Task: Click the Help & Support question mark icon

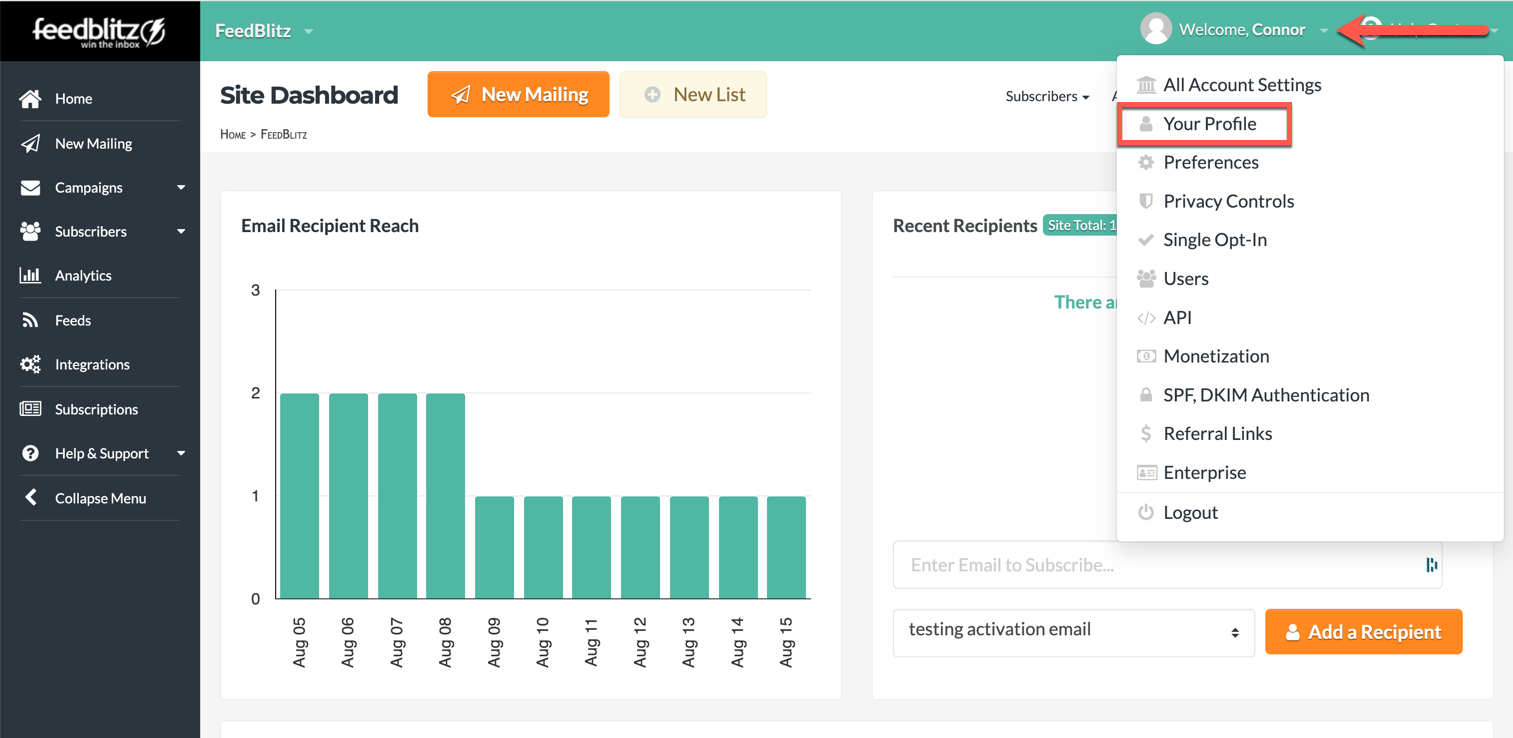Action: (x=31, y=453)
